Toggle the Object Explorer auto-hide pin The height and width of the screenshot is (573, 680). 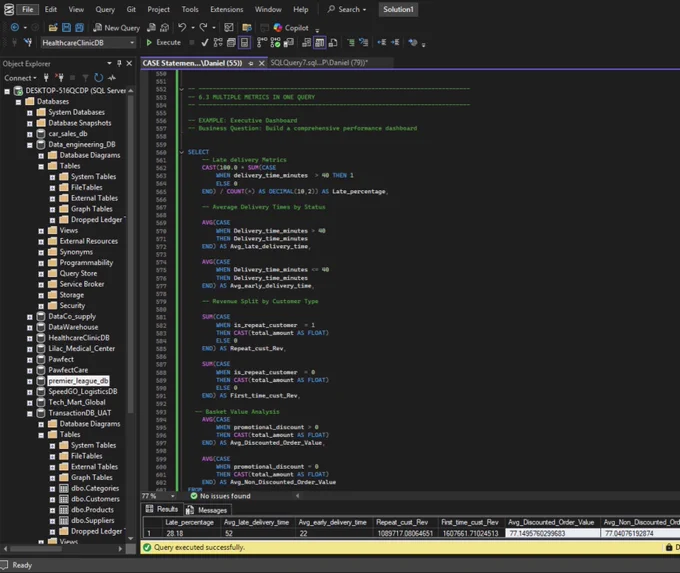(119, 63)
